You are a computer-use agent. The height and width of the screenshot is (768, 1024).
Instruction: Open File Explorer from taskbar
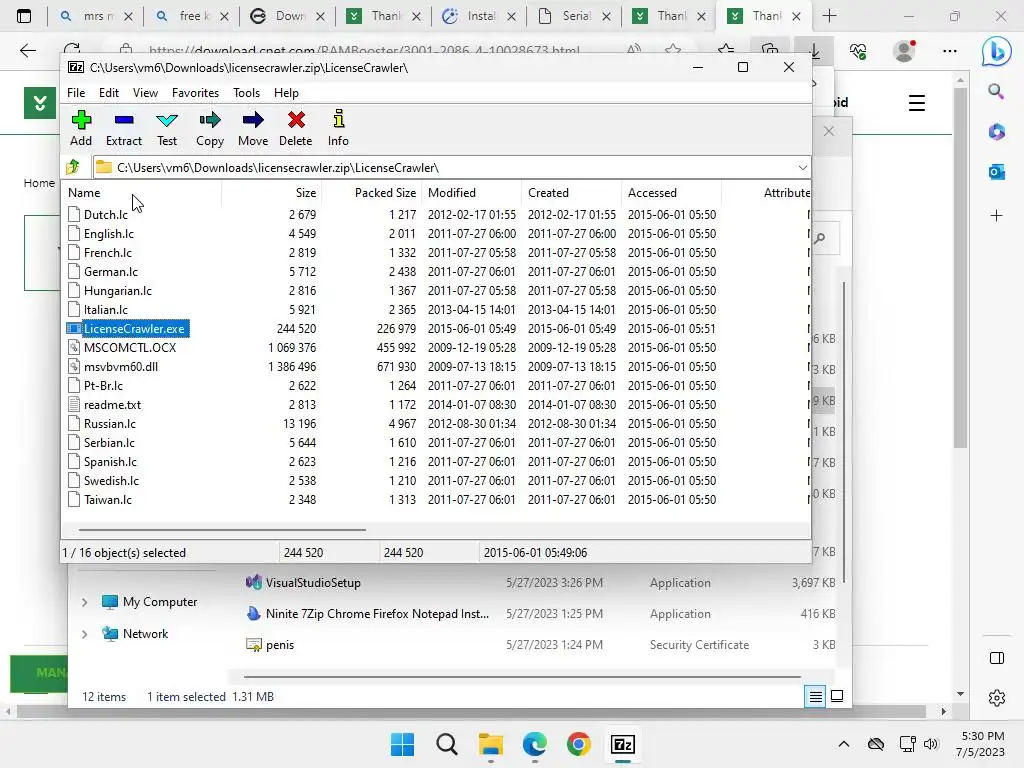click(490, 744)
